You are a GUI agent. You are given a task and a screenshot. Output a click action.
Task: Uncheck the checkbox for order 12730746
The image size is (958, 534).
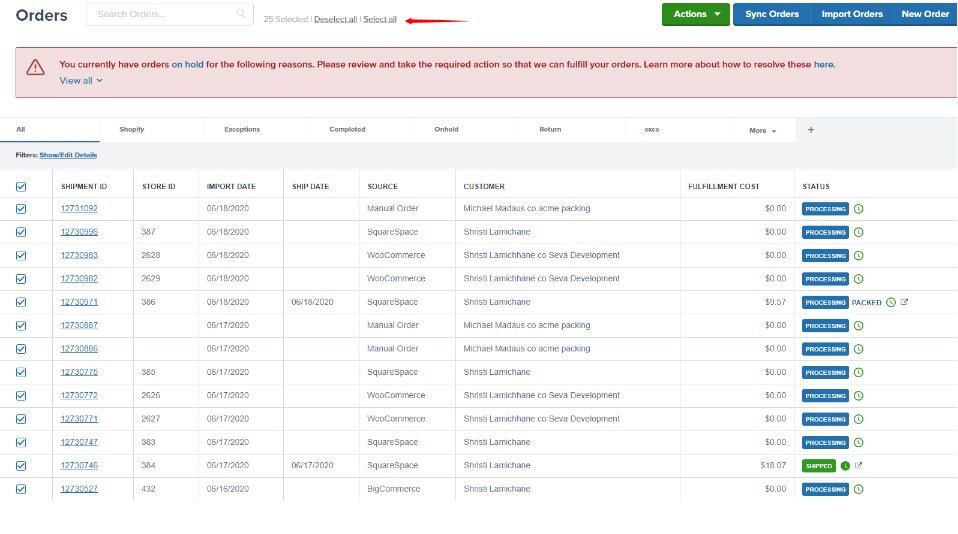pos(21,466)
